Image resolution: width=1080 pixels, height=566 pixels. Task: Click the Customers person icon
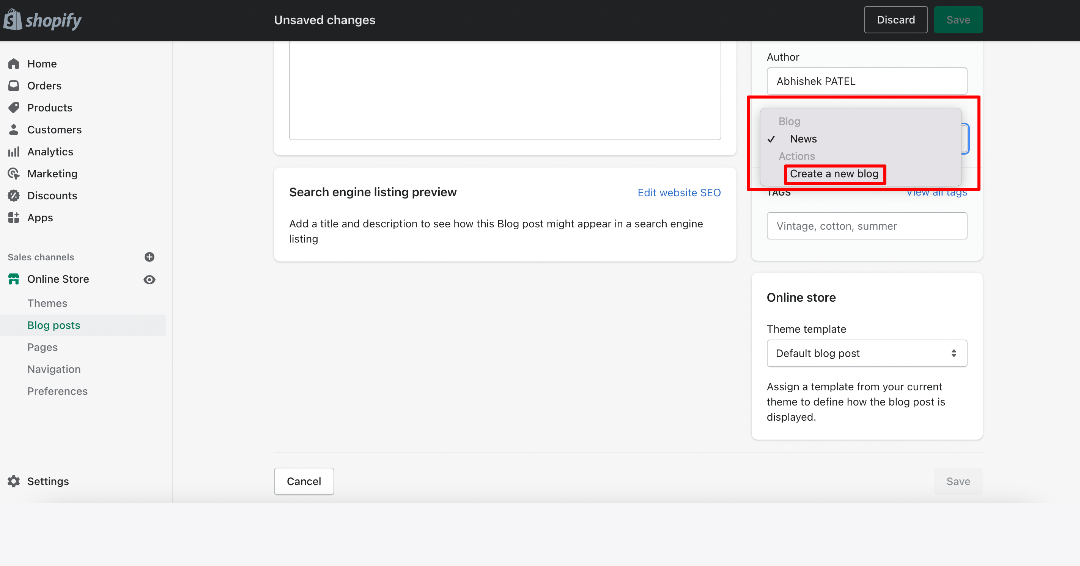pyautogui.click(x=13, y=129)
